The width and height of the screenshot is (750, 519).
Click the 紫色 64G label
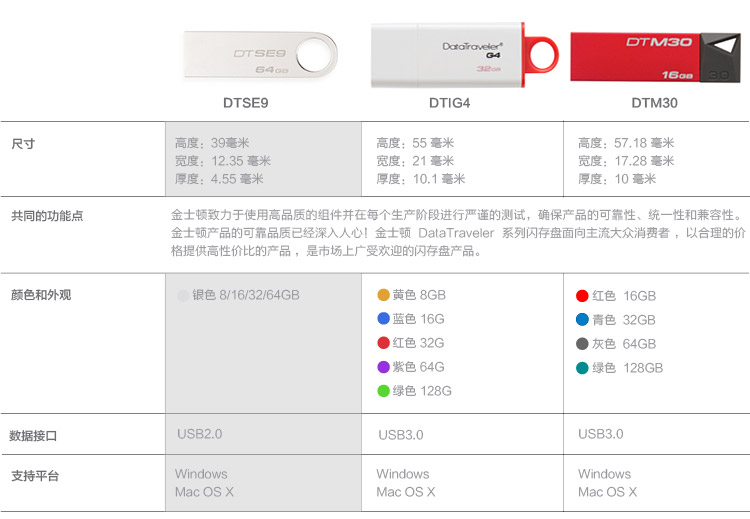click(419, 367)
